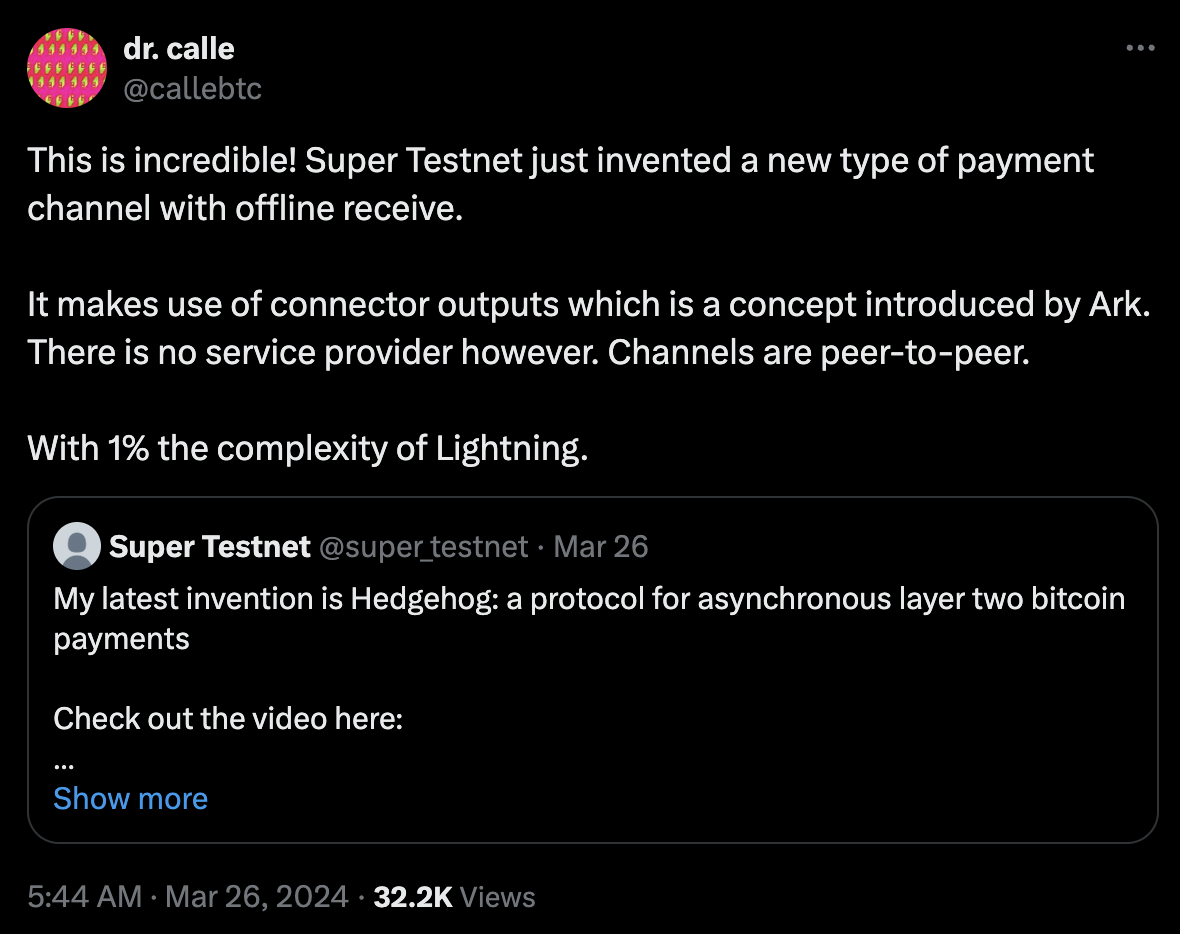Click the 32.2K view count number
This screenshot has height=934, width=1180.
413,896
